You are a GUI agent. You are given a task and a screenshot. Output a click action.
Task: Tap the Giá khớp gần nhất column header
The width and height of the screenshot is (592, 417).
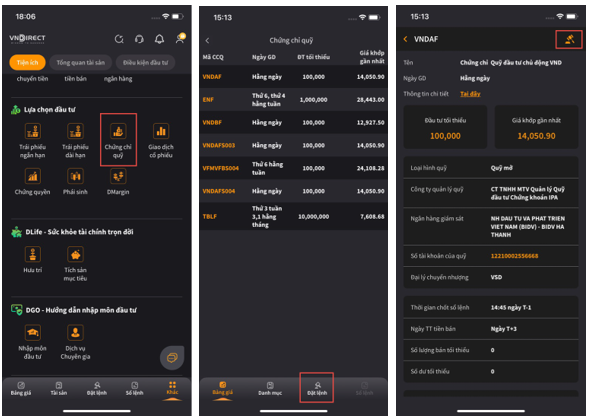pos(372,57)
